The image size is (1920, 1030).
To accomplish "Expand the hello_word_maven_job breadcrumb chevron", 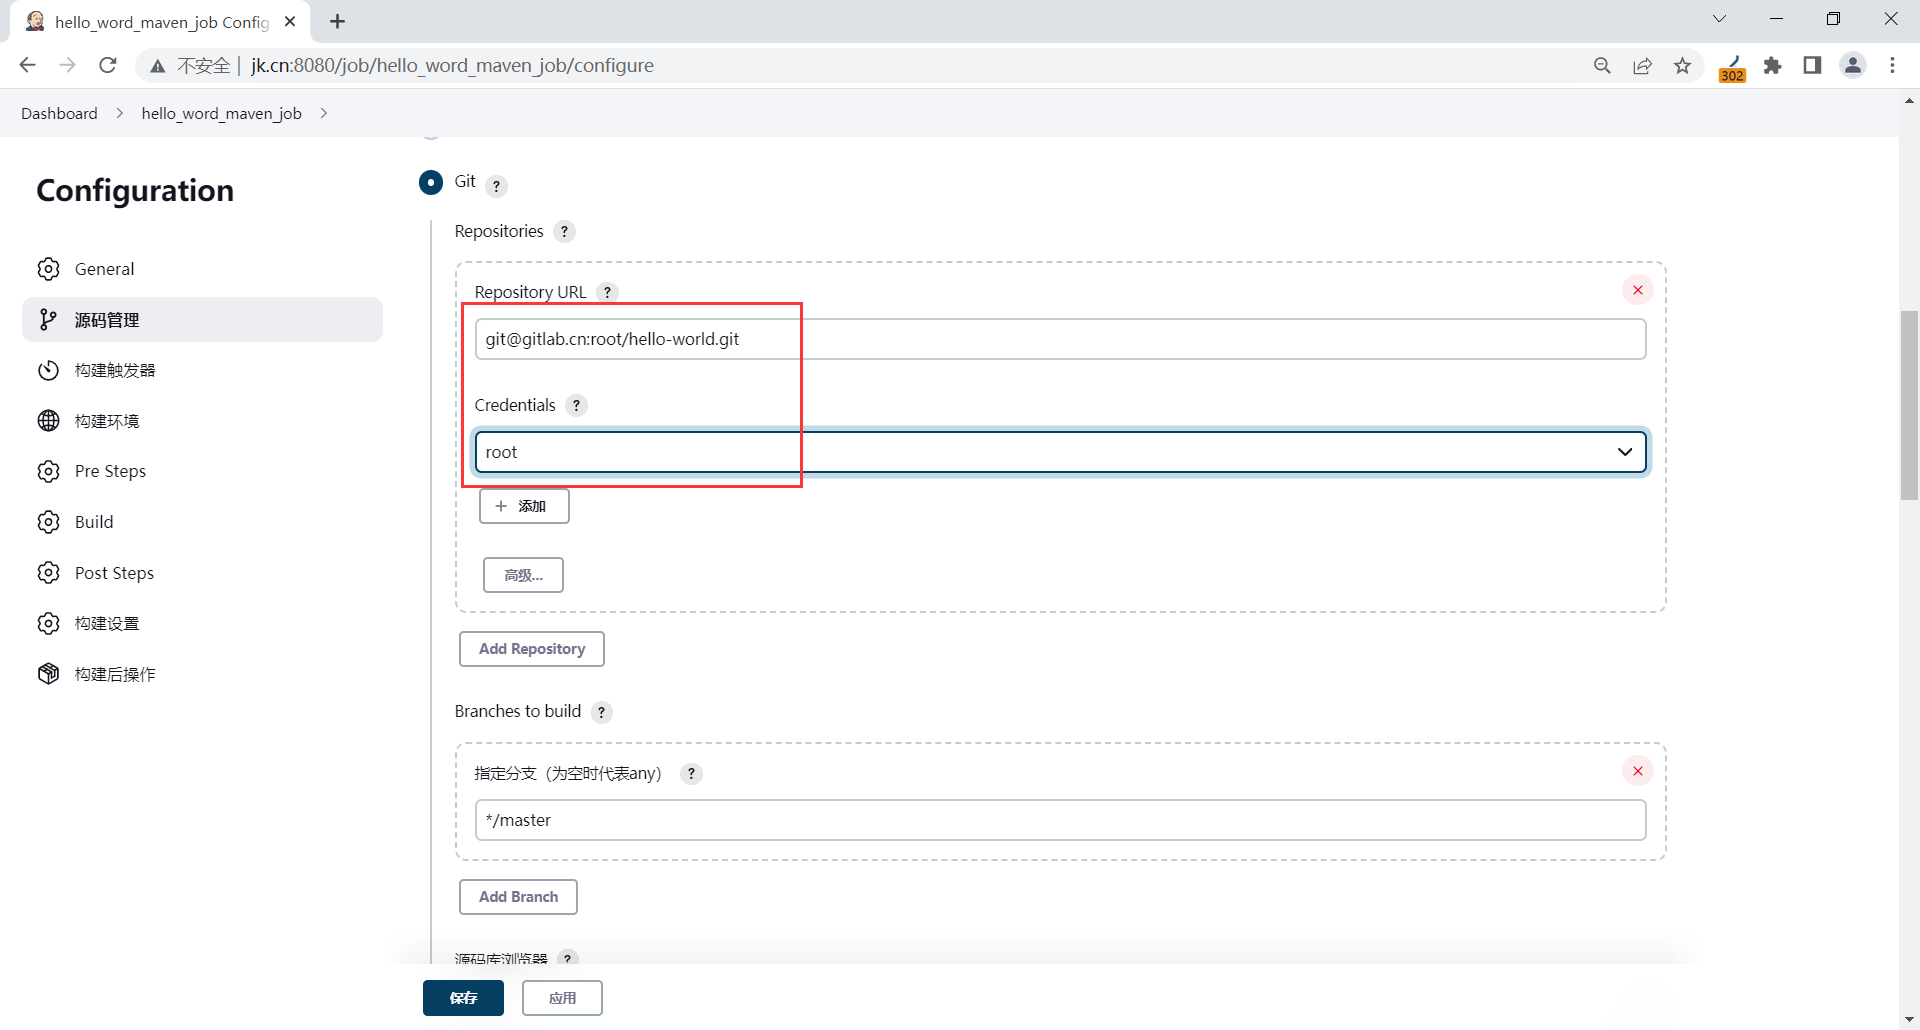I will pos(324,114).
